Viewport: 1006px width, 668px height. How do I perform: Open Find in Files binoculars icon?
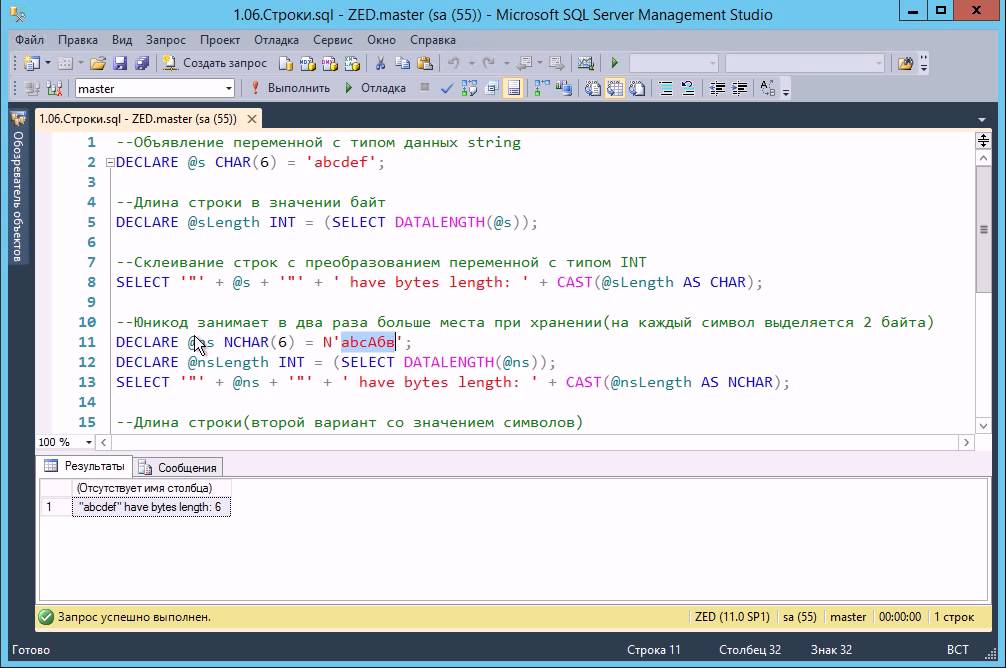[905, 63]
